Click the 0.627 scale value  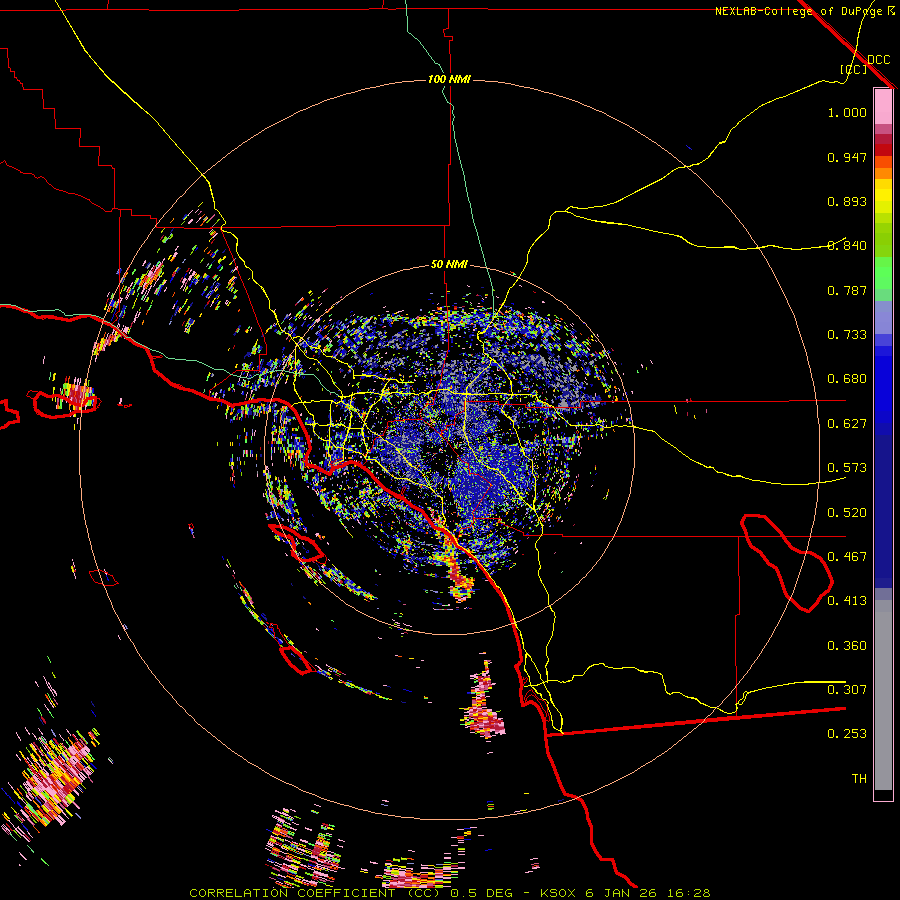tap(847, 424)
